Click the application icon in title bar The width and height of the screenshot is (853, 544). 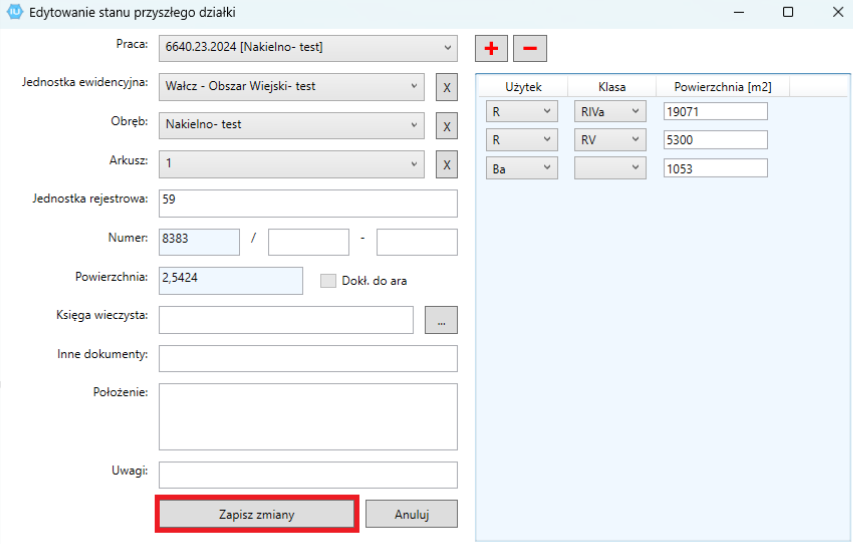tap(14, 12)
